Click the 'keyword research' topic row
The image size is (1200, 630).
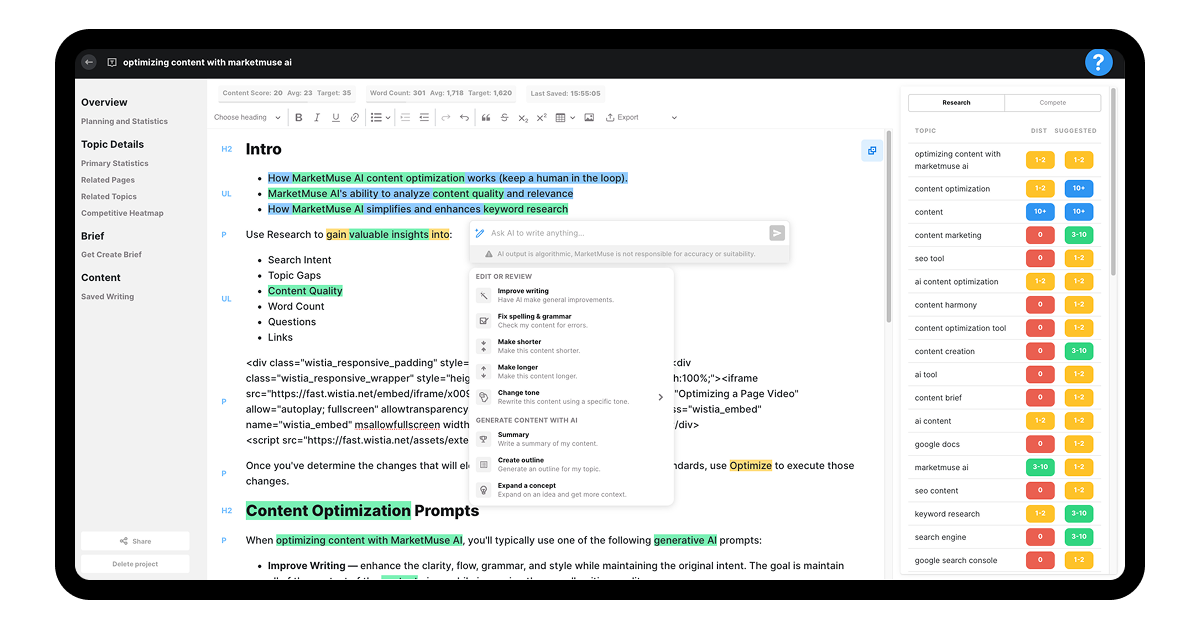(1004, 514)
